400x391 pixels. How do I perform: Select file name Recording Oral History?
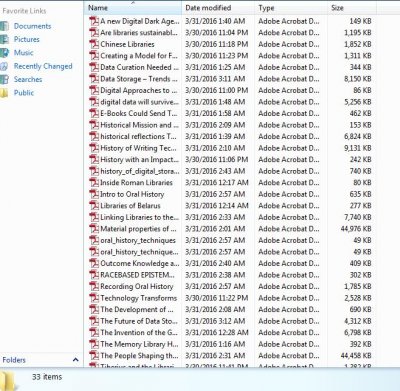137,286
